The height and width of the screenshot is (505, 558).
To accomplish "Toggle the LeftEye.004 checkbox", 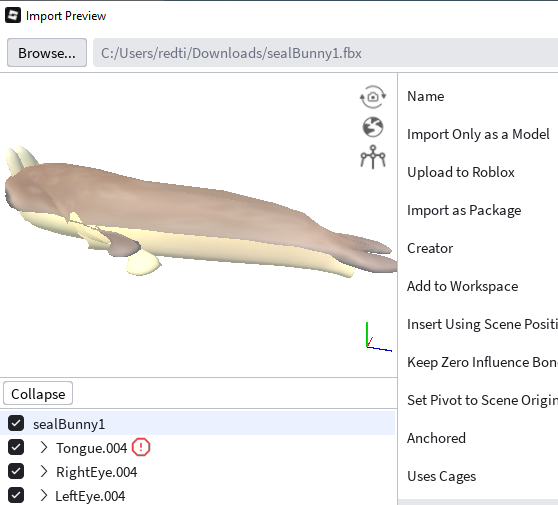I will point(16,495).
